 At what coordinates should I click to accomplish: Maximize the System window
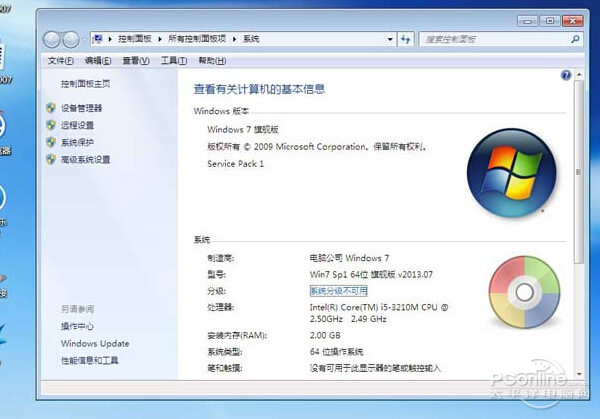pos(550,21)
